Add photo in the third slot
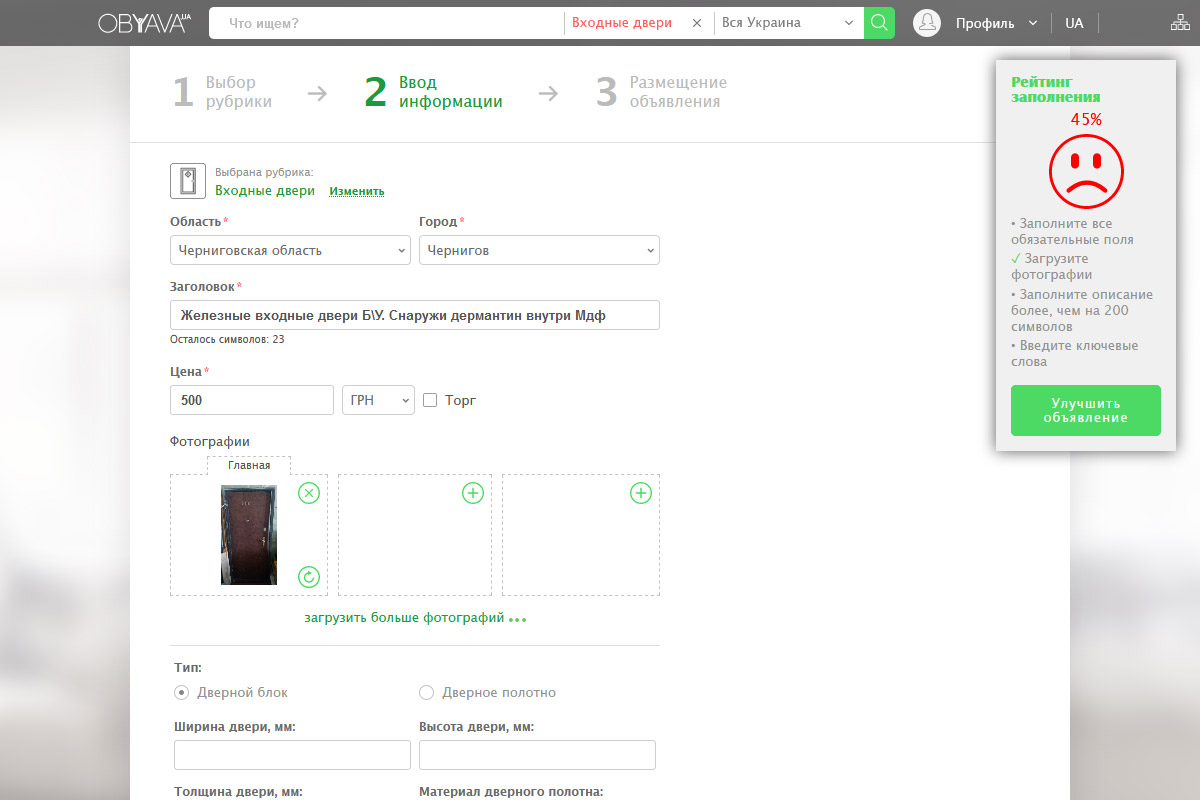 641,493
